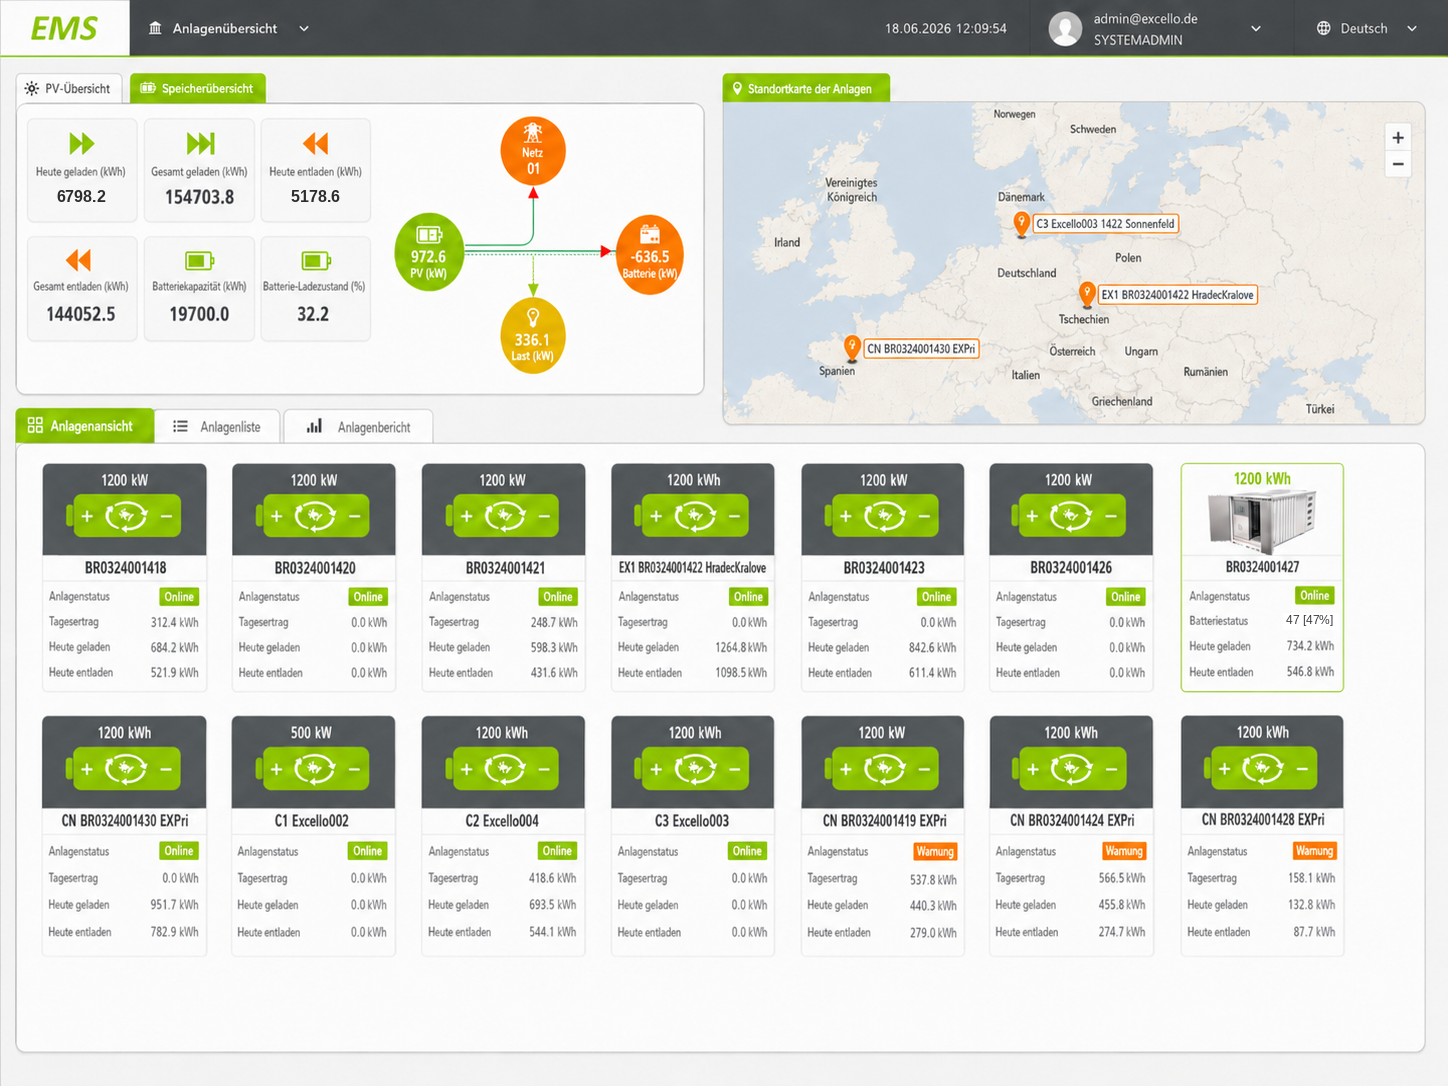
Task: Click the Warnung badge on CN BR0324001428 EXPri
Action: click(1314, 851)
